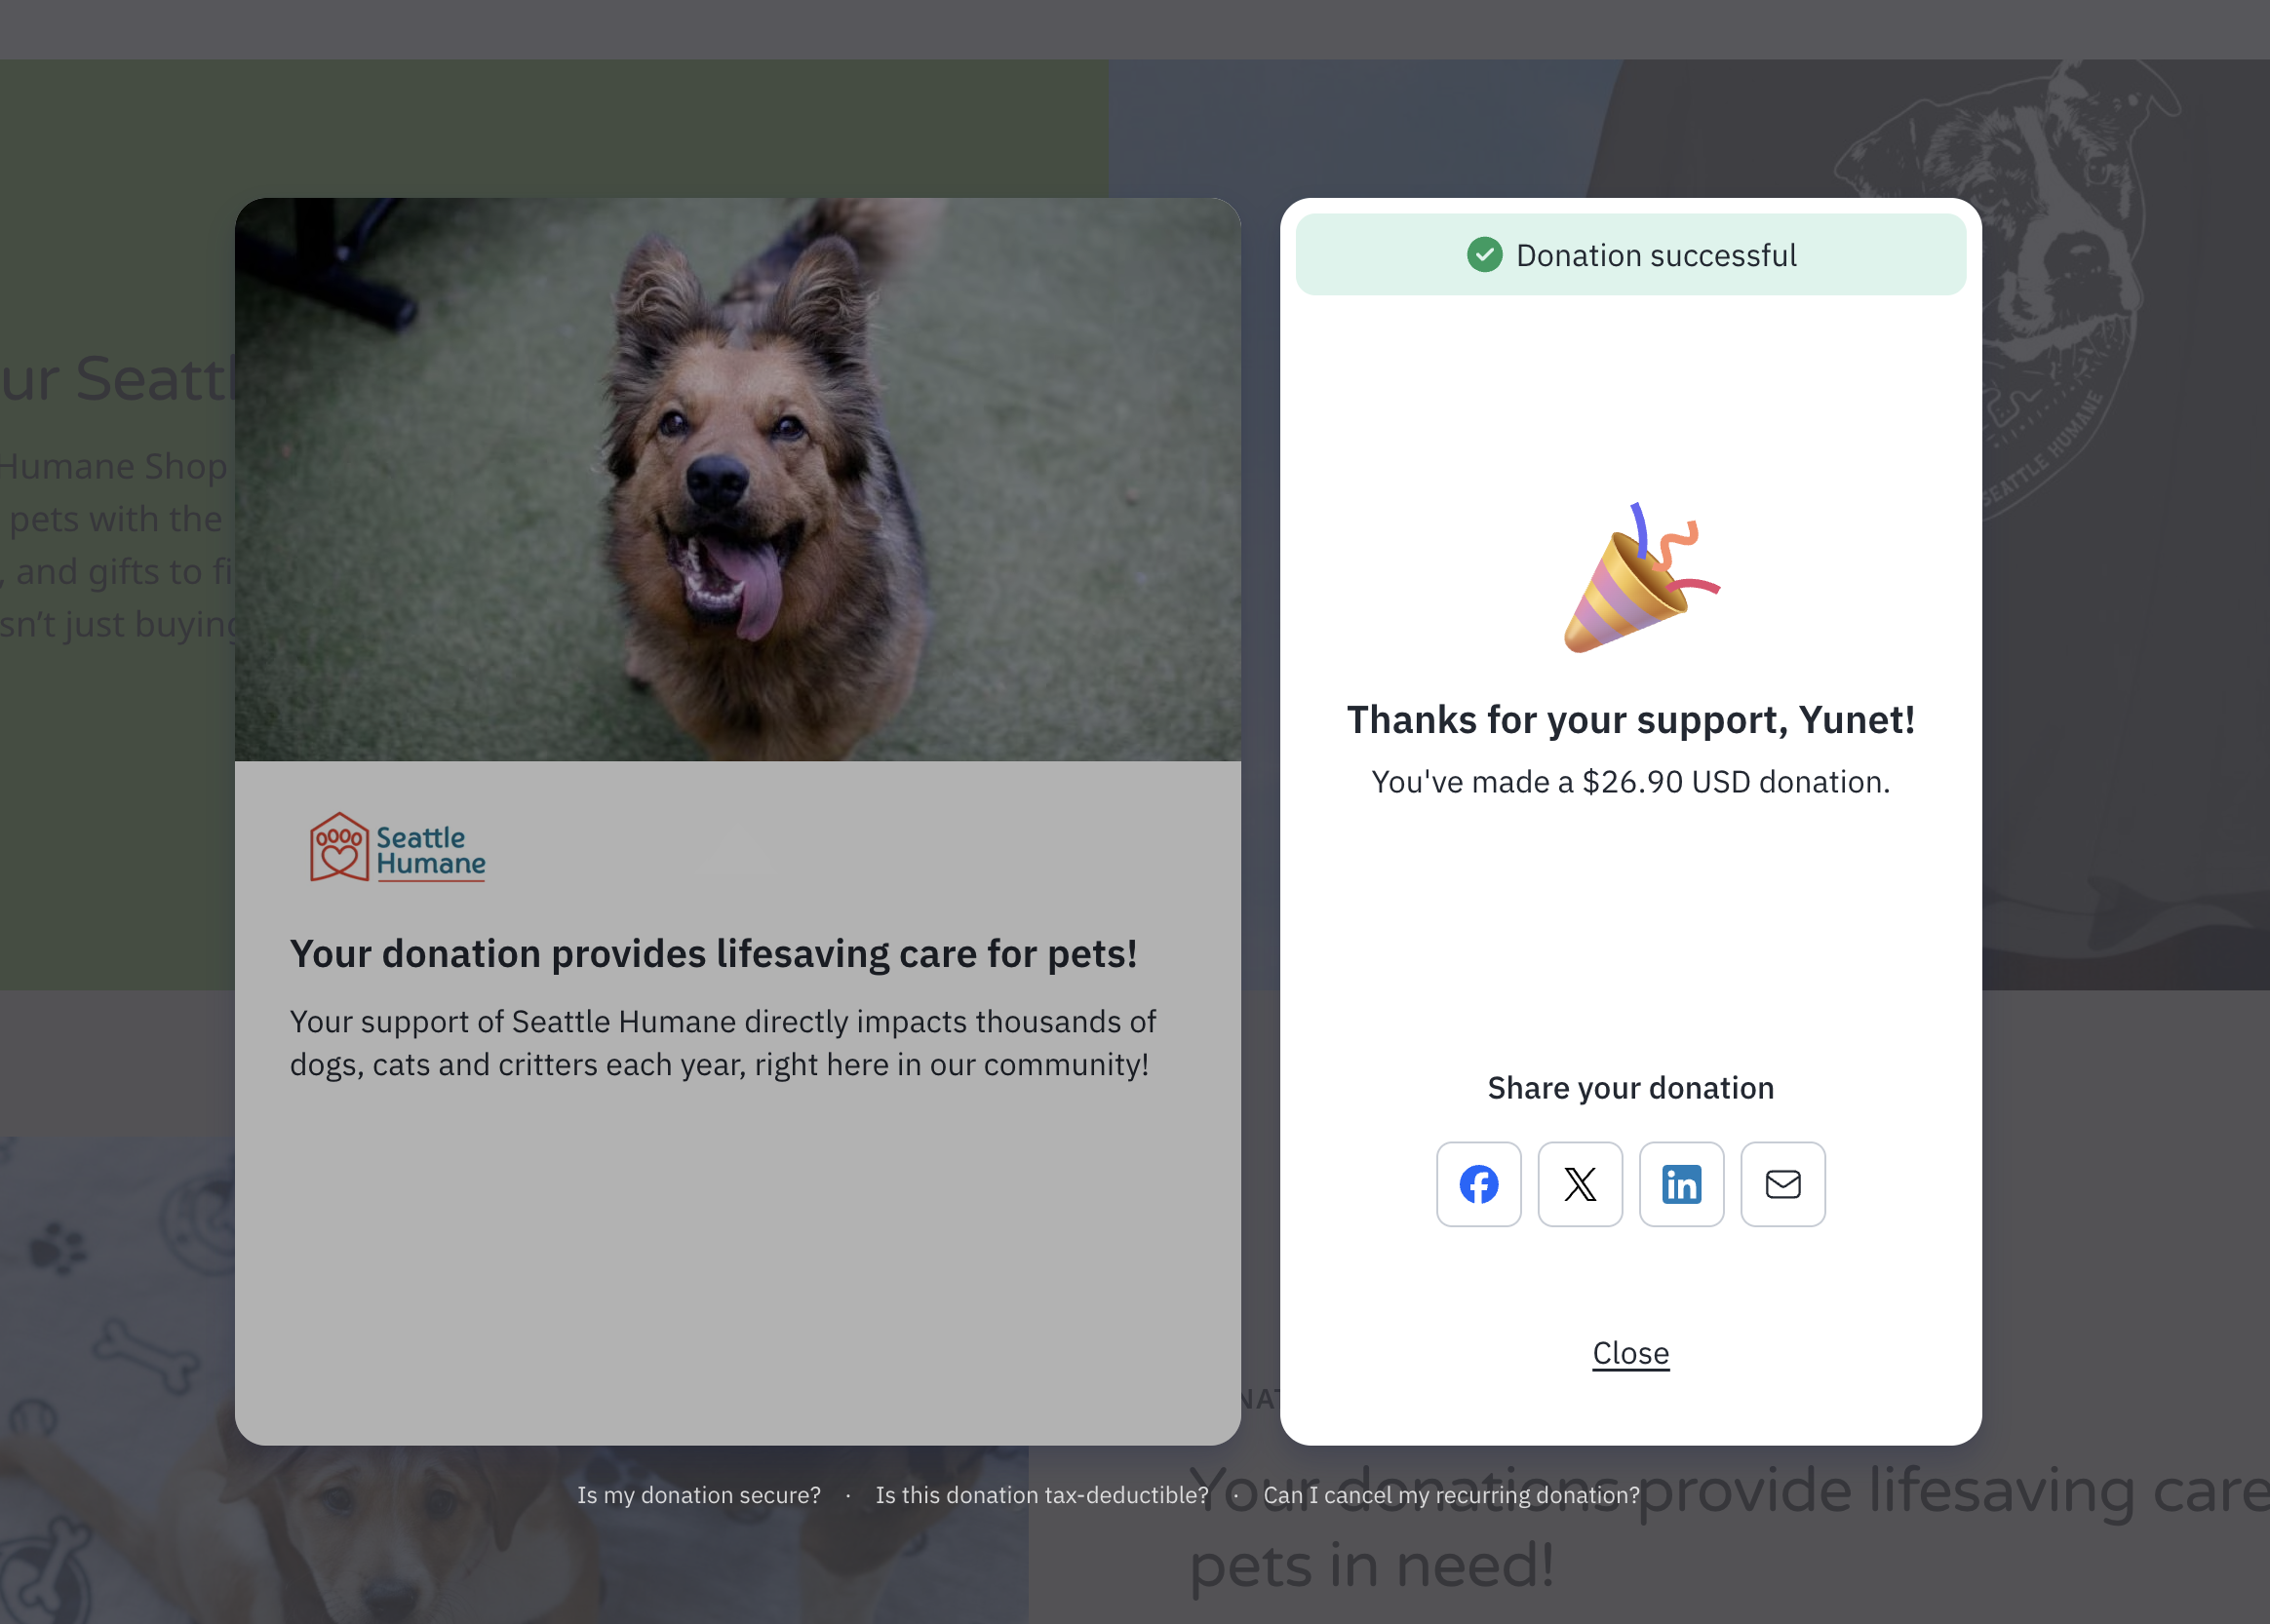Share the donation on LinkedIn
Image resolution: width=2270 pixels, height=1624 pixels.
point(1681,1184)
